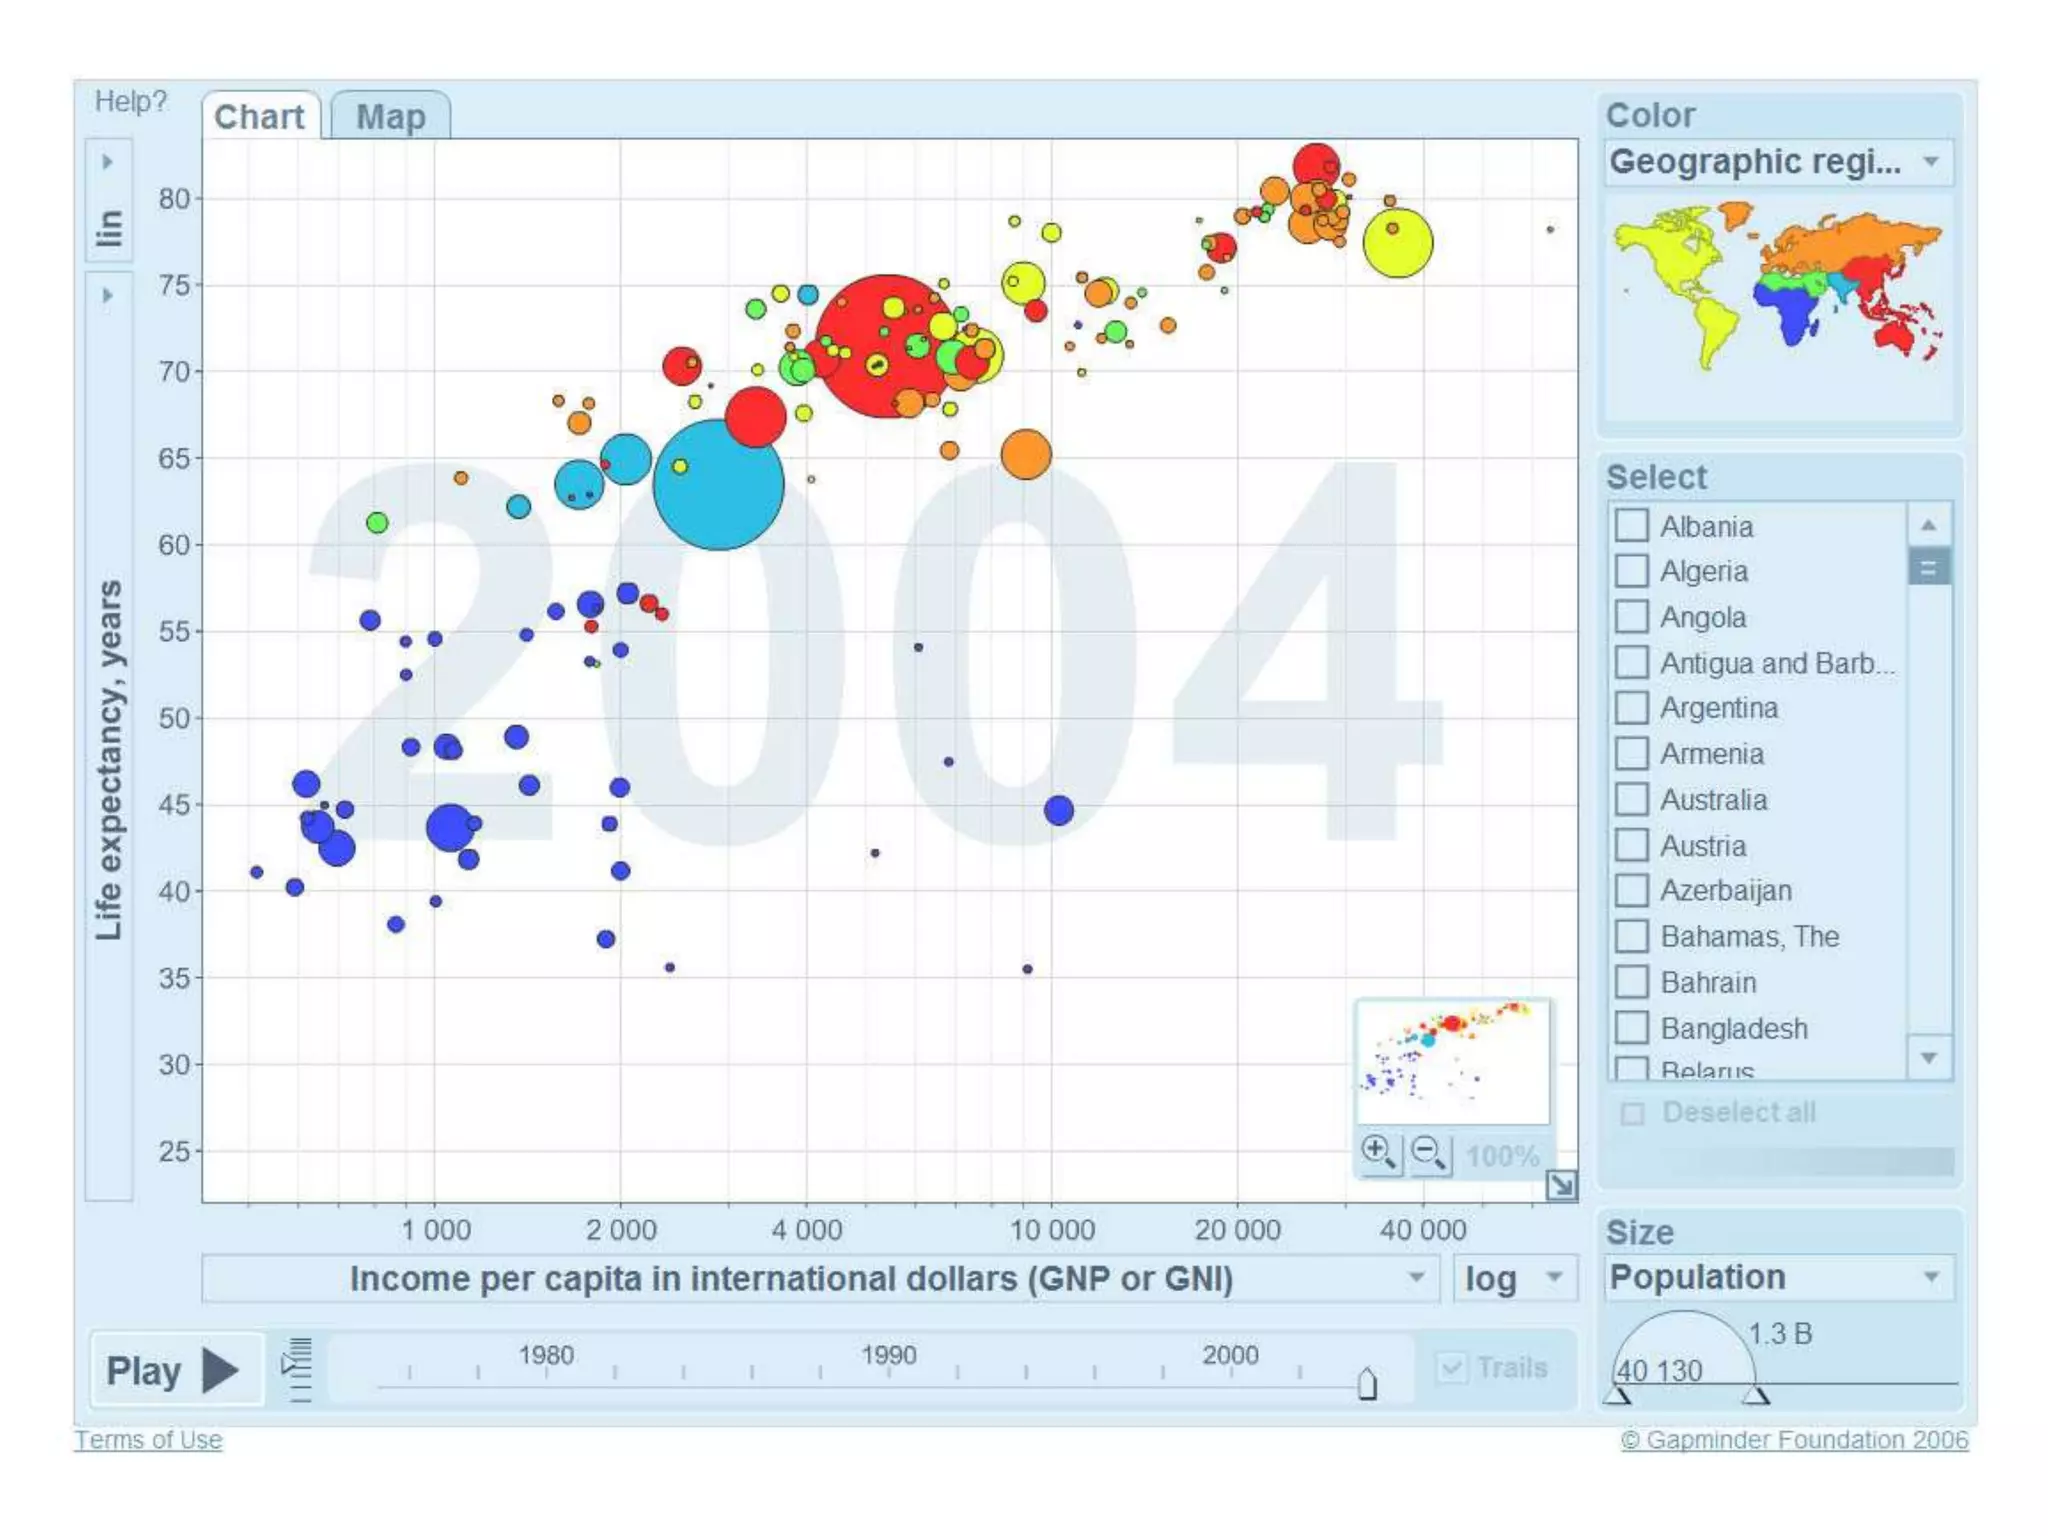Switch to the Map tab
2048x1536 pixels.
(x=391, y=117)
